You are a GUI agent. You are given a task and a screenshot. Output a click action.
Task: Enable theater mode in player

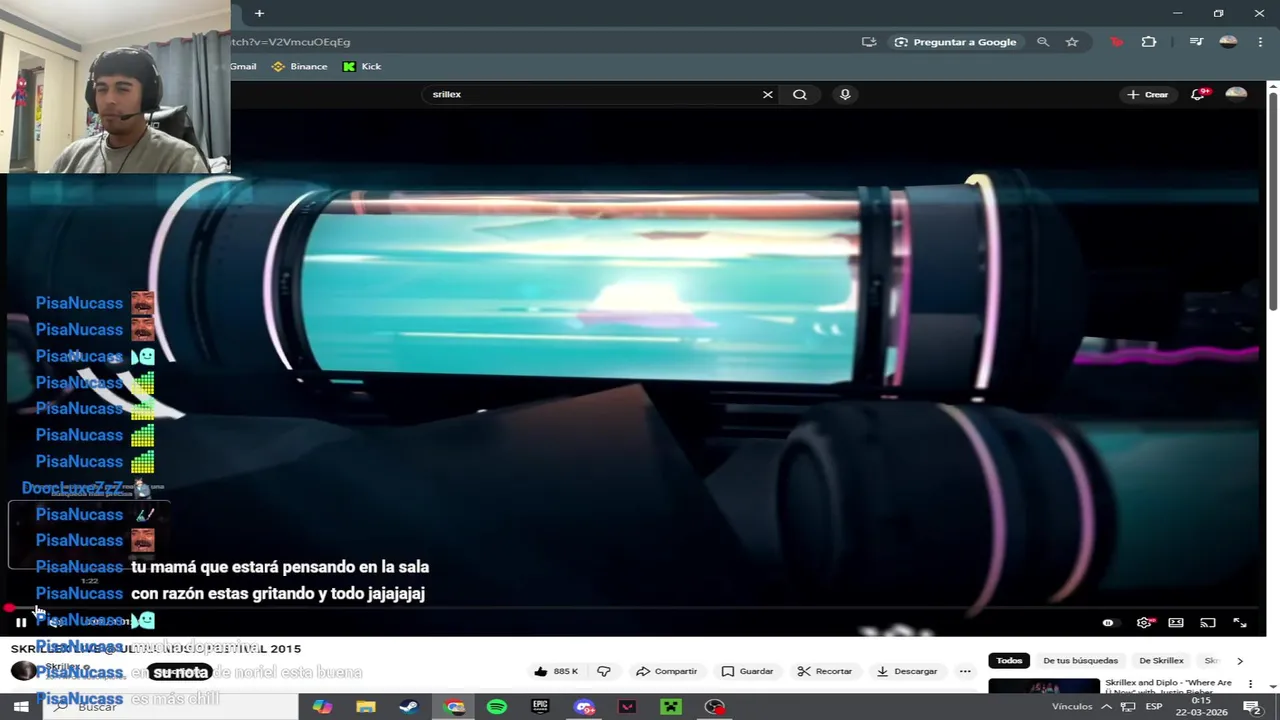[x=1176, y=622]
